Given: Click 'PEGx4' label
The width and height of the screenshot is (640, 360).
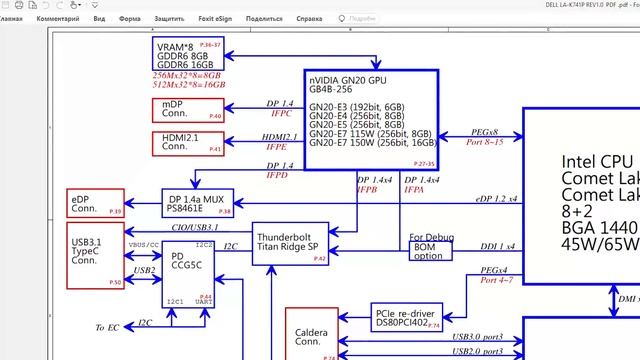Looking at the screenshot, I should (x=494, y=270).
